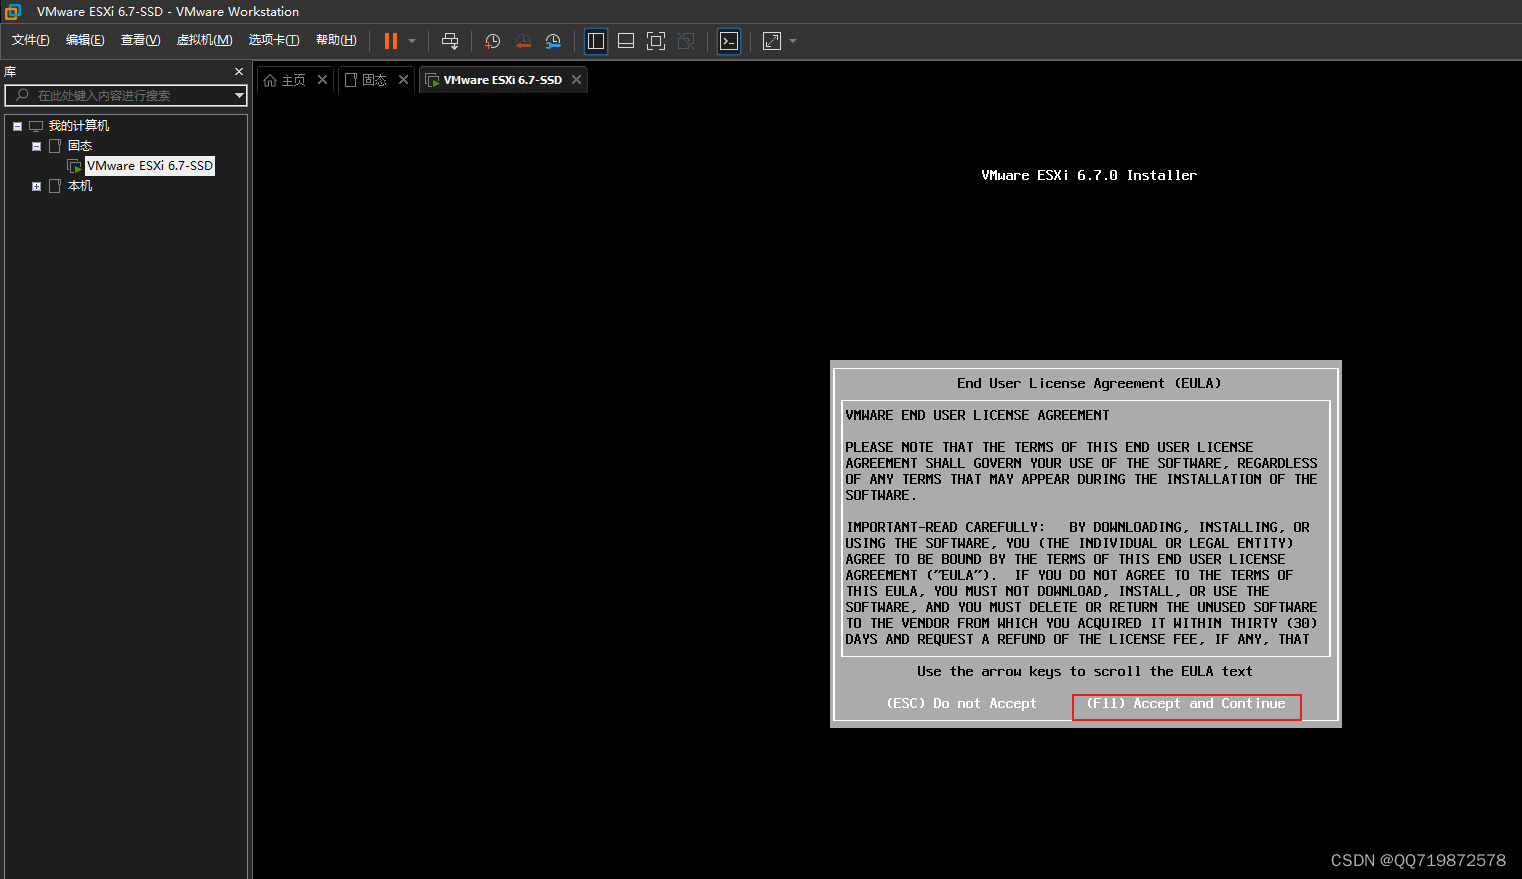Click the VMware ESXi 6.7.0 Installer title
Viewport: 1522px width, 879px height.
[x=1089, y=175]
